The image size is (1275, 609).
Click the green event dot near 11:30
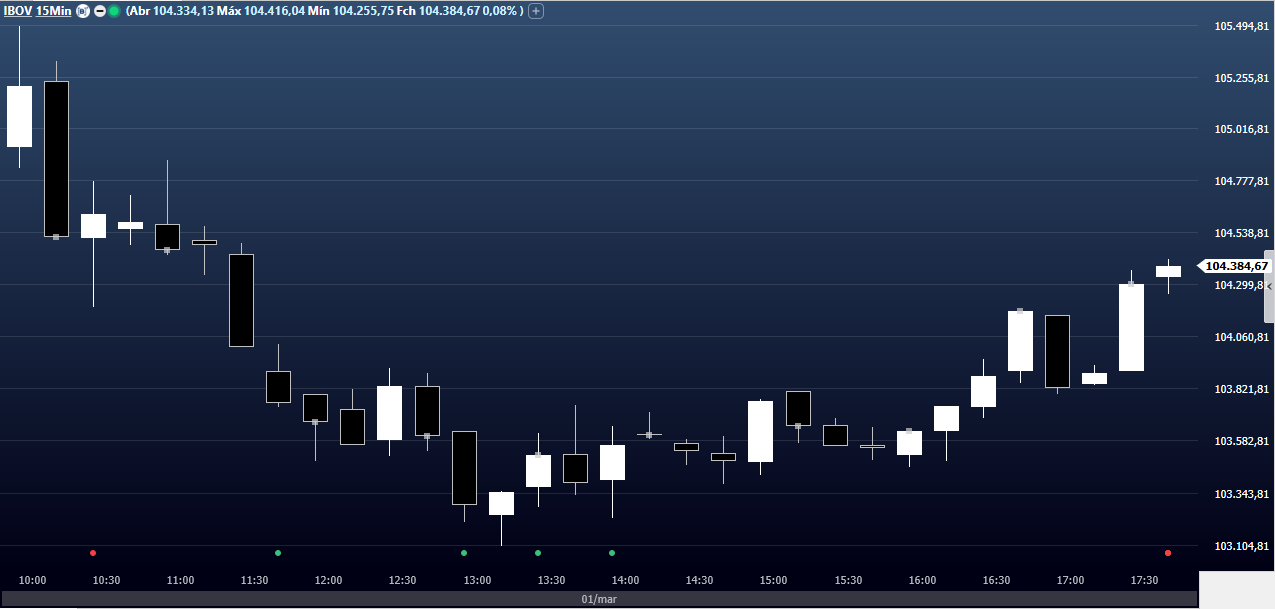pyautogui.click(x=278, y=553)
